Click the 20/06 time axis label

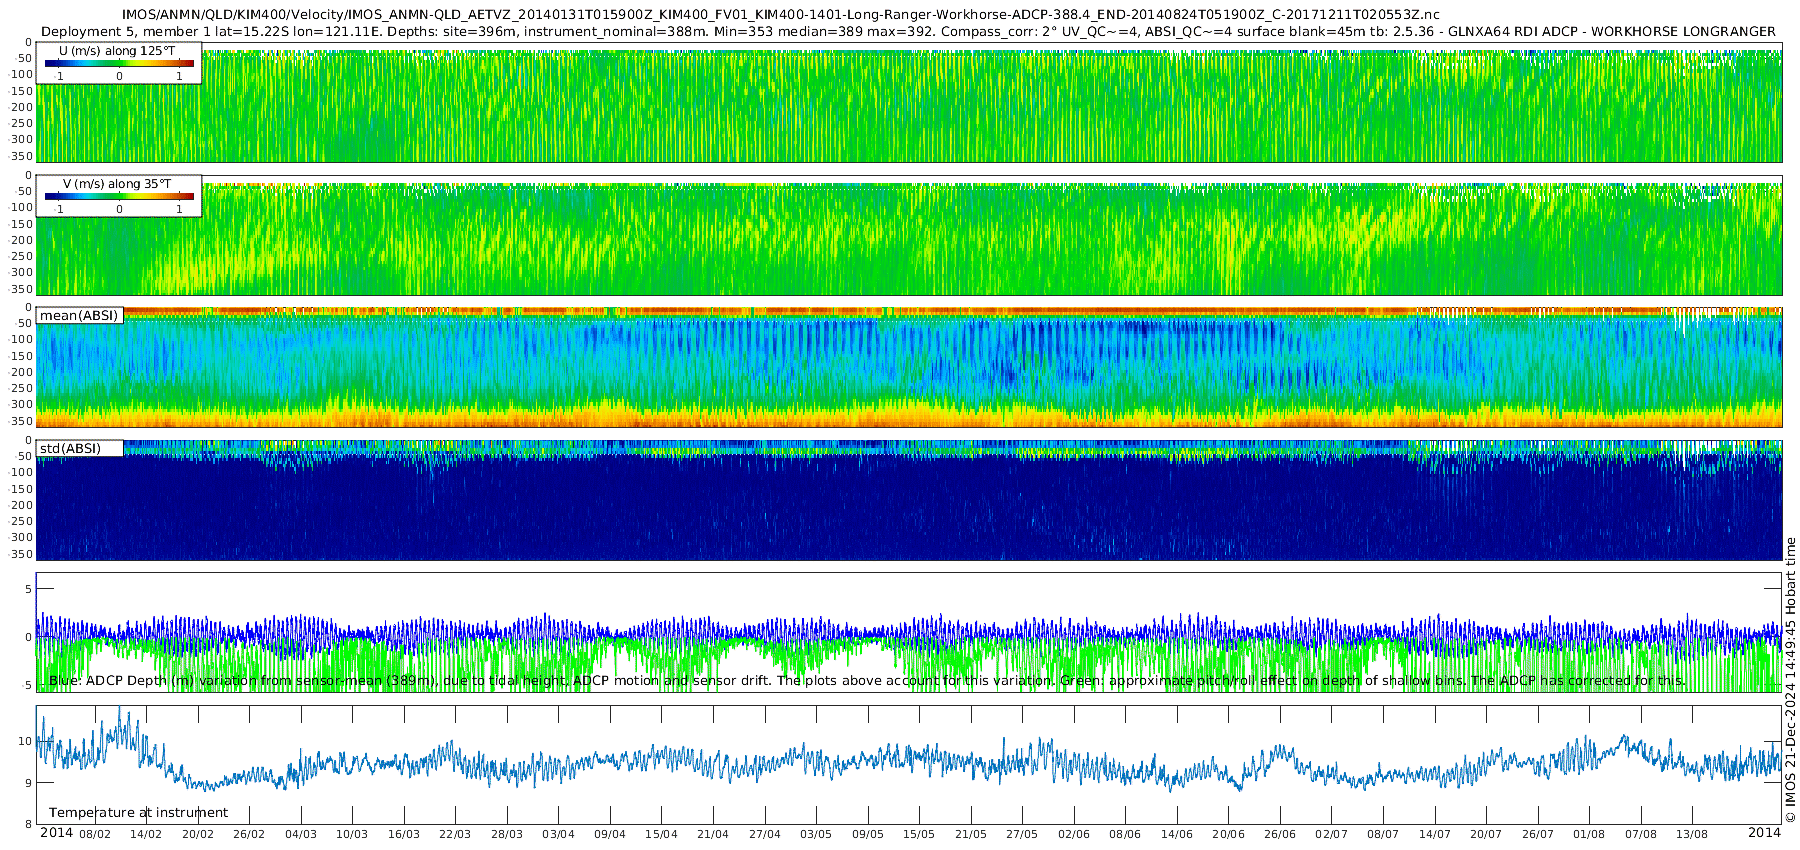point(1228,834)
